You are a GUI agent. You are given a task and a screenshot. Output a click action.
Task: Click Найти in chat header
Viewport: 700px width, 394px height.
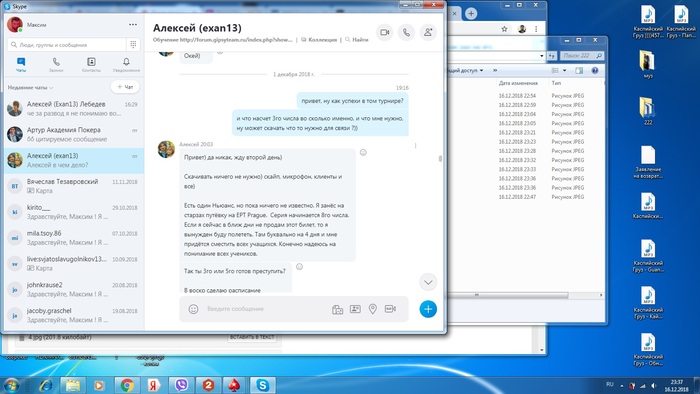point(357,40)
